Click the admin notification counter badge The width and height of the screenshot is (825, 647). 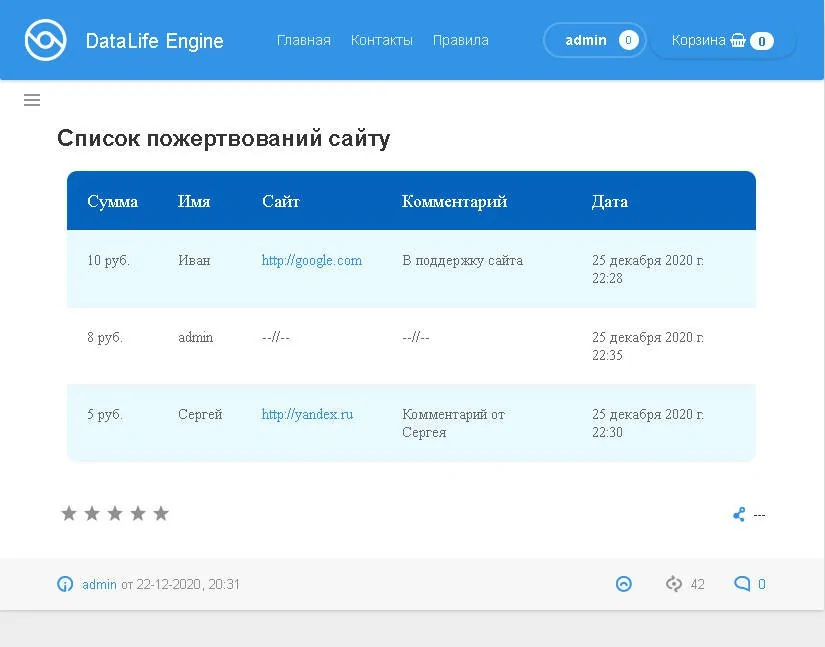tap(628, 40)
